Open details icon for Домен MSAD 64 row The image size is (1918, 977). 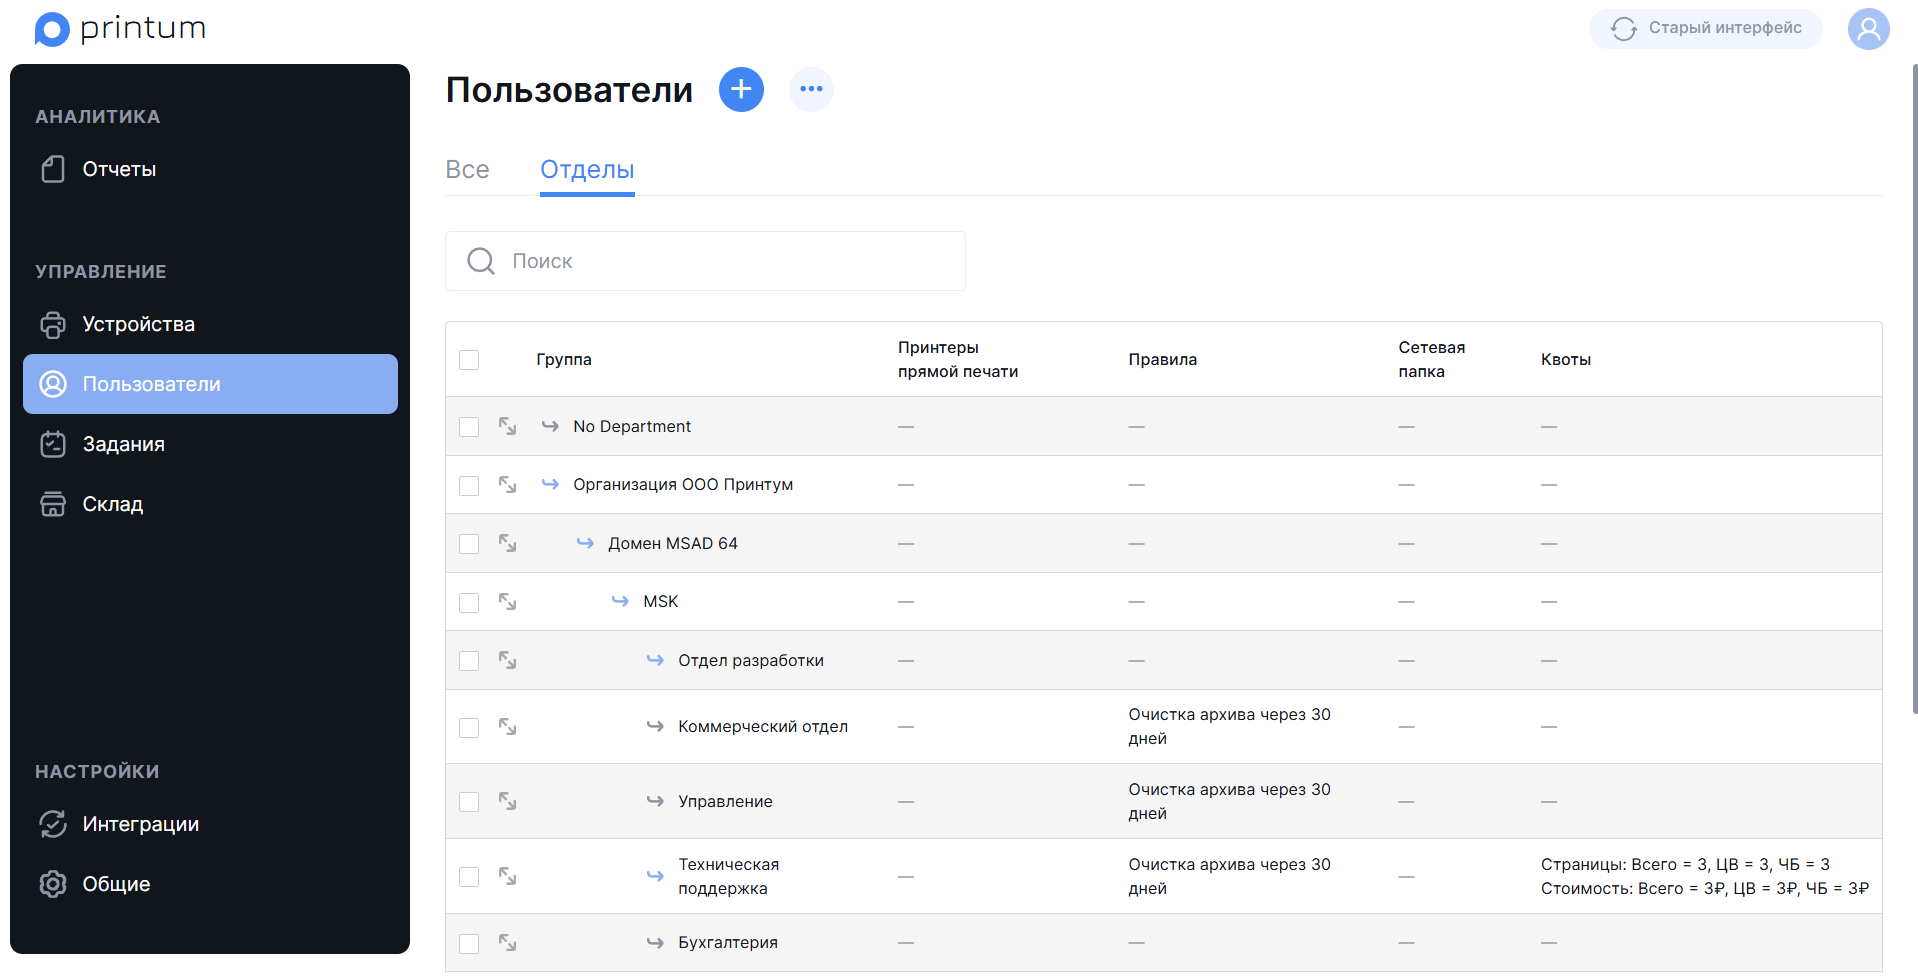tap(508, 543)
